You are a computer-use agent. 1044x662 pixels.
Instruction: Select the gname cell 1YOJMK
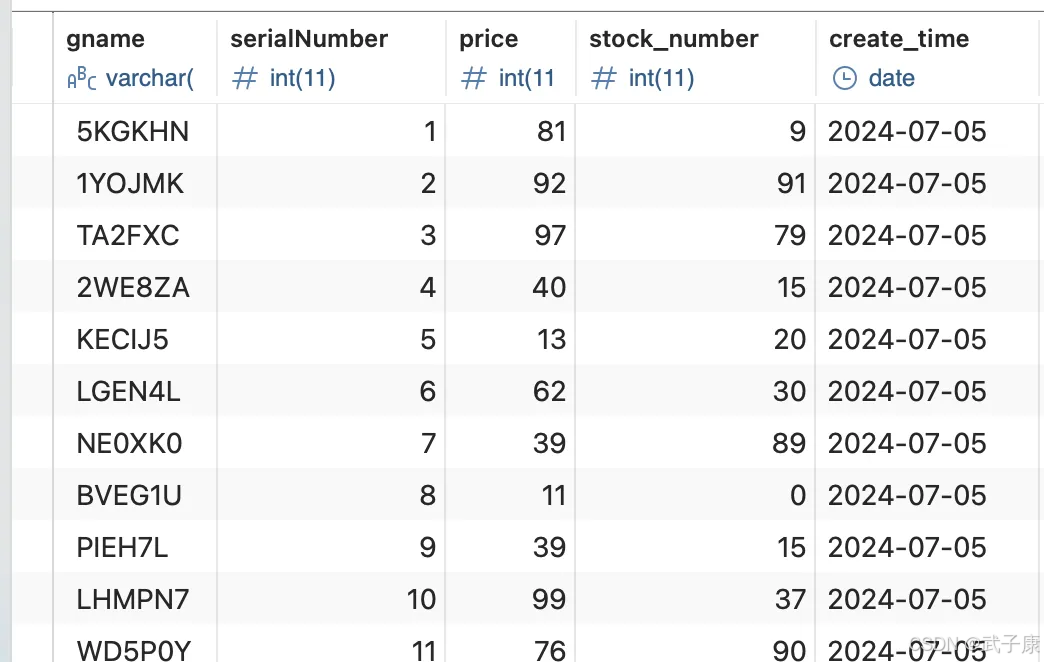135,182
